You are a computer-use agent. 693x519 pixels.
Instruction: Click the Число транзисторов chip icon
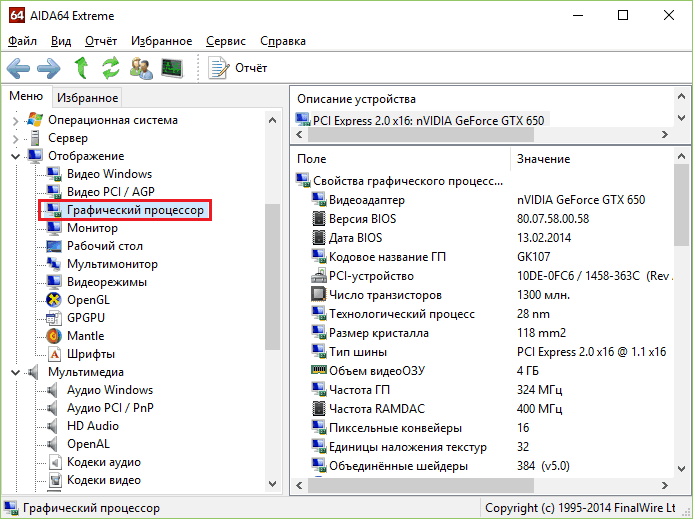tap(319, 295)
